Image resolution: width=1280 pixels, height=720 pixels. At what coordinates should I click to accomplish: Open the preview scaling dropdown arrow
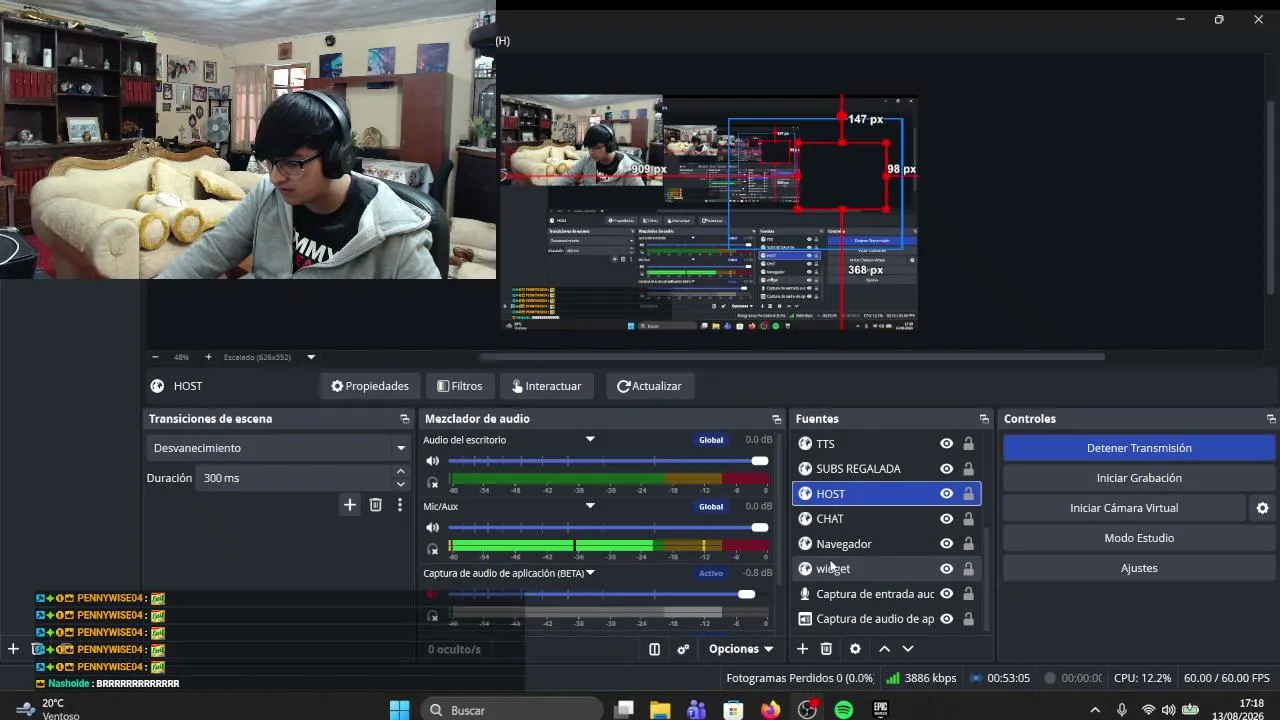[311, 357]
